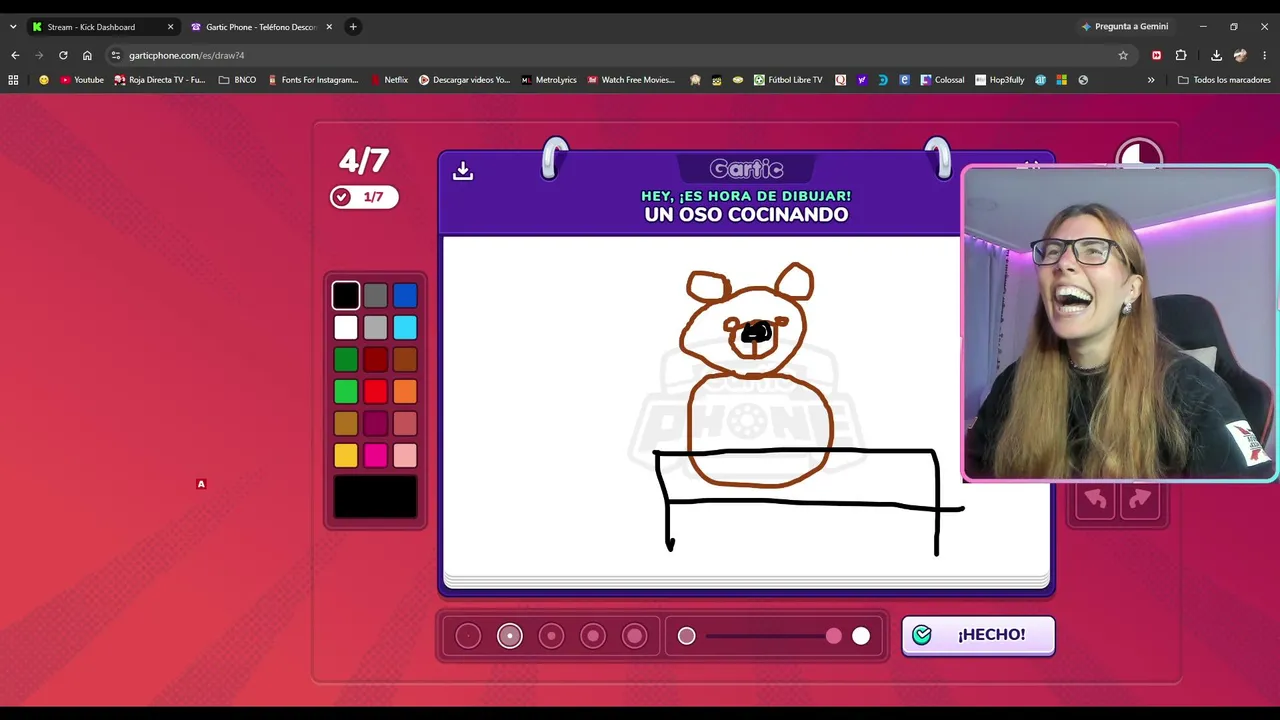This screenshot has width=1280, height=720.
Task: Choose the yellow color swatch
Action: tap(346, 455)
